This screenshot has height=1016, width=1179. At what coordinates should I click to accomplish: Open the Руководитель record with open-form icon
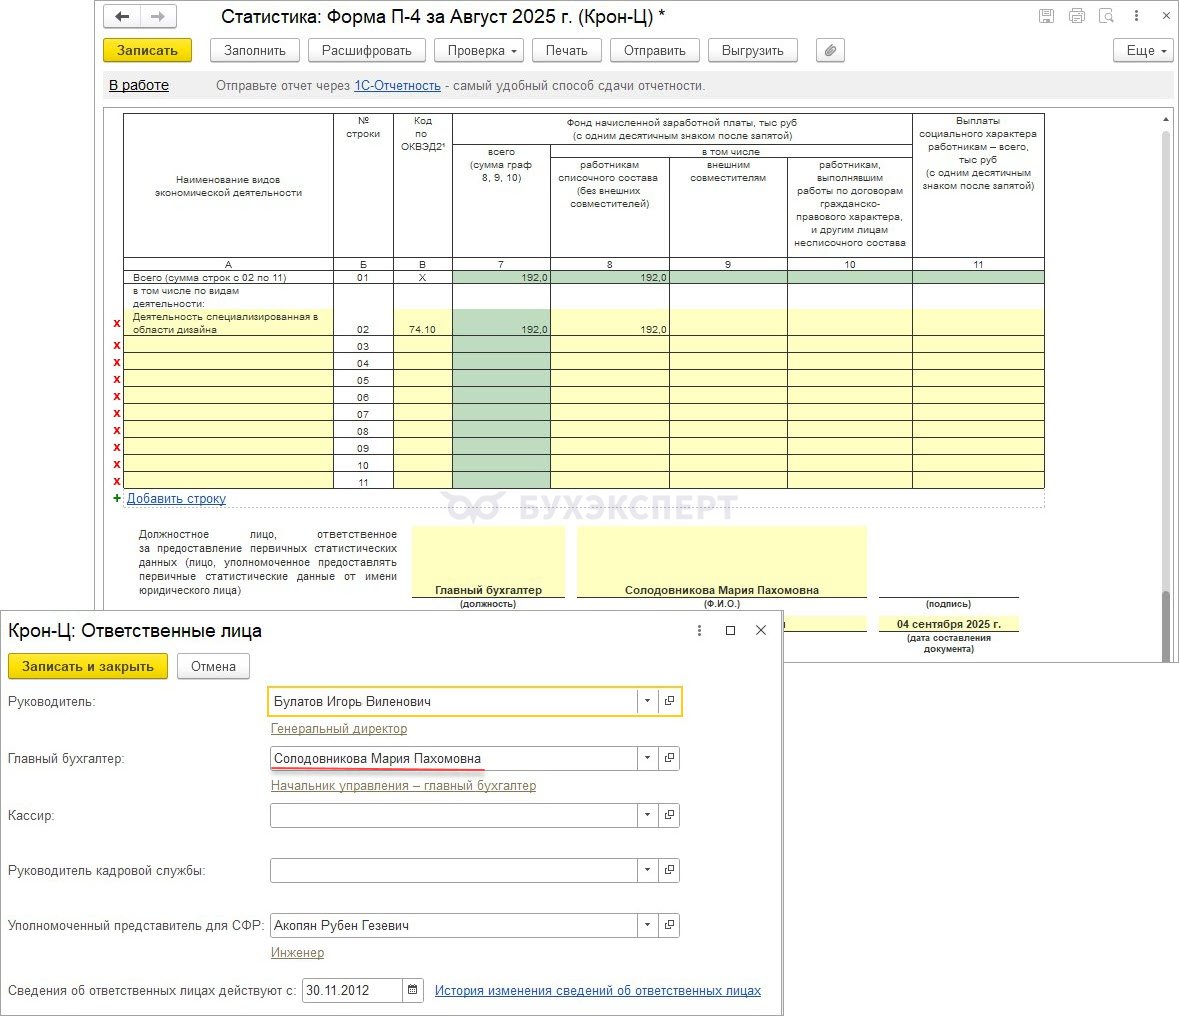tap(669, 701)
